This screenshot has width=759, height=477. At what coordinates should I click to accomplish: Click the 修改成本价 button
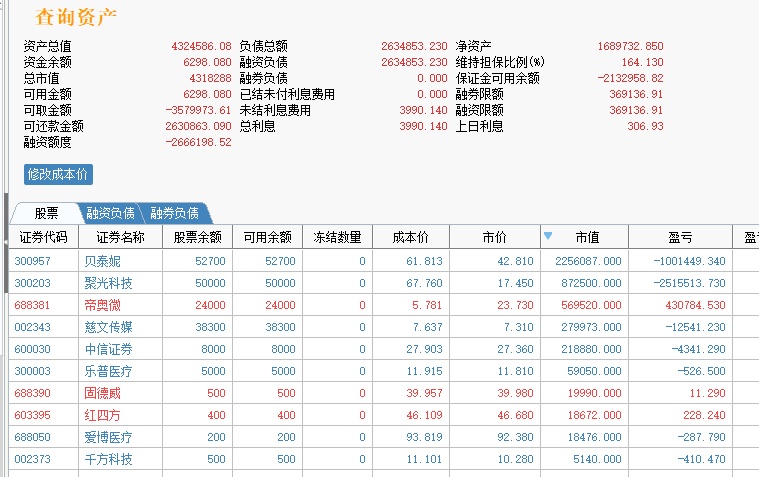point(58,174)
